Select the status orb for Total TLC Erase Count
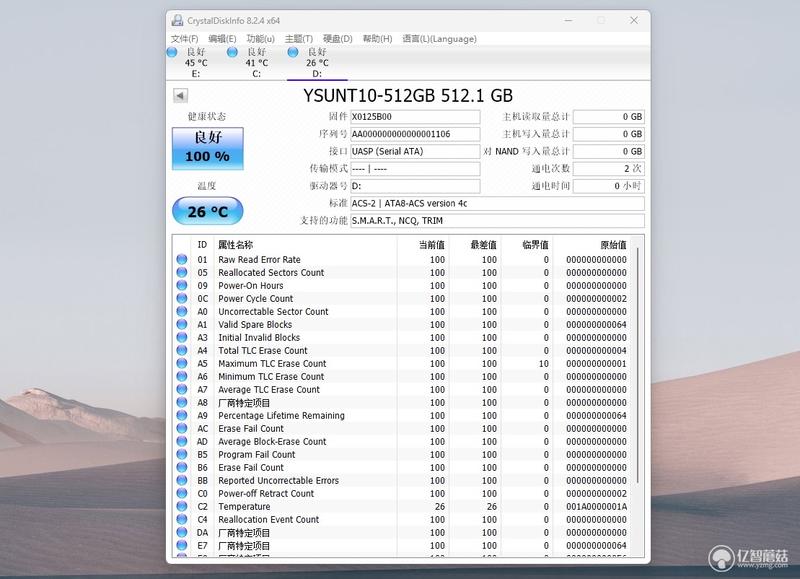The height and width of the screenshot is (579, 800). 182,350
